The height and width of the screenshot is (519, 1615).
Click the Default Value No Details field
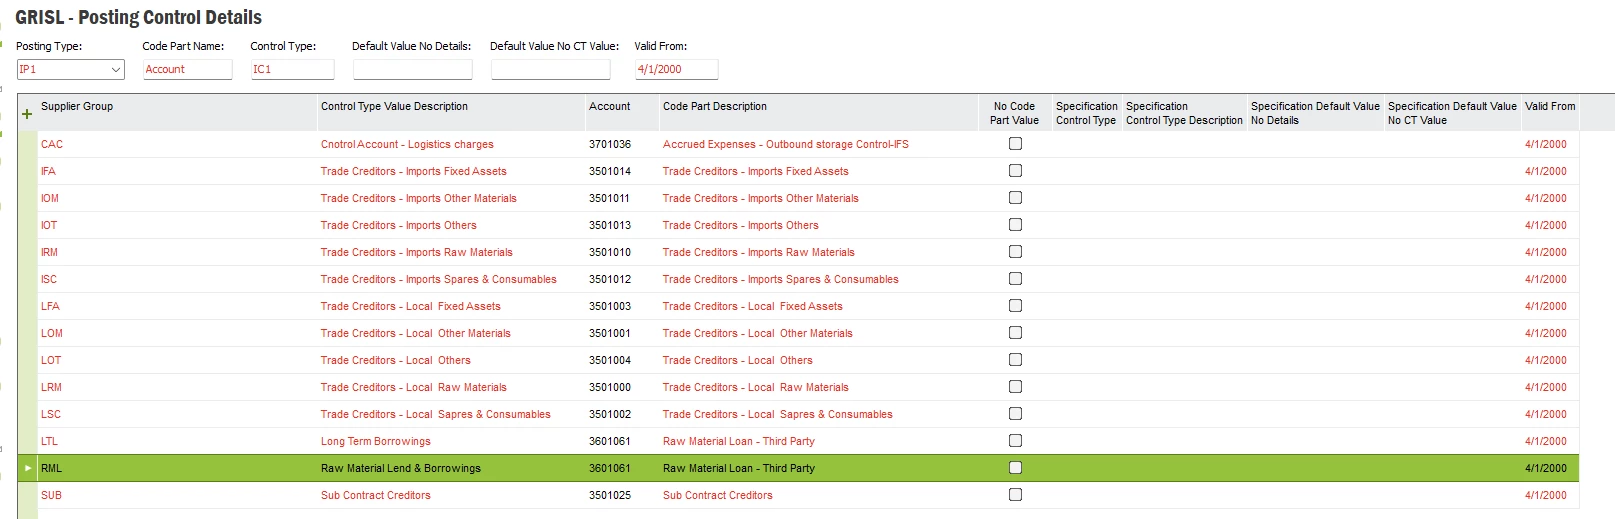[412, 69]
